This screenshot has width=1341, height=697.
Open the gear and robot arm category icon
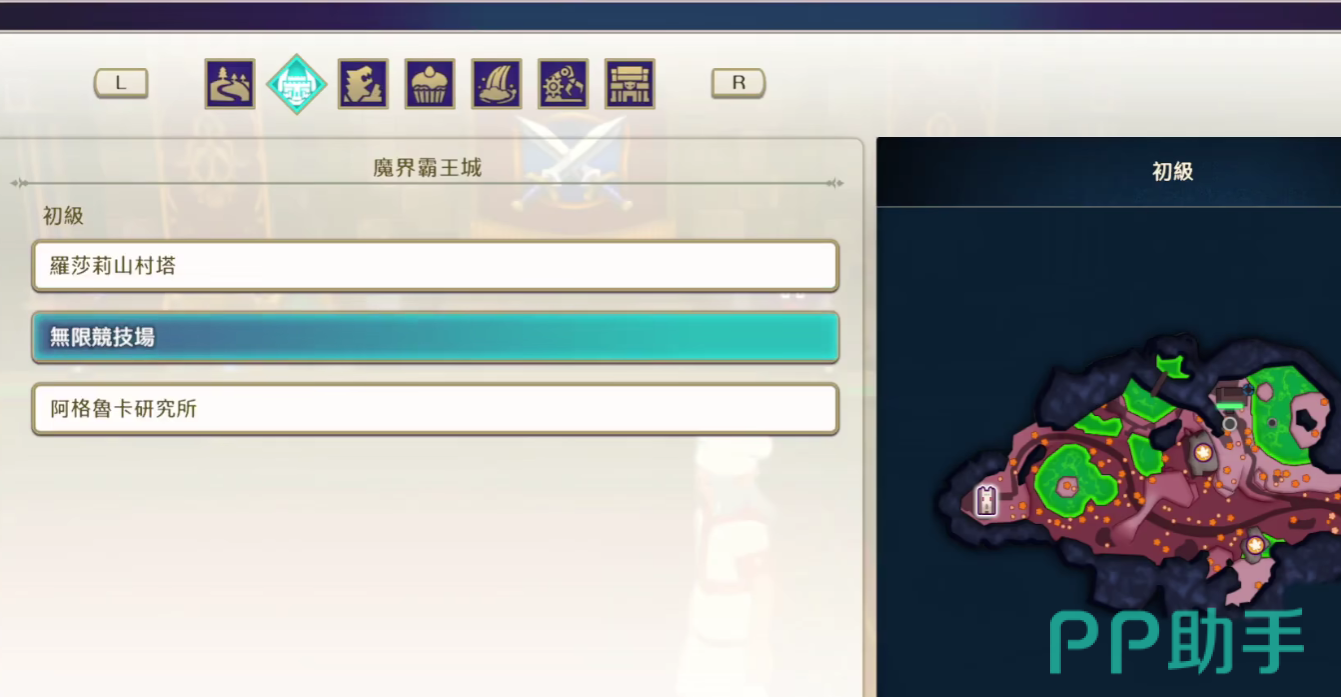tap(563, 84)
